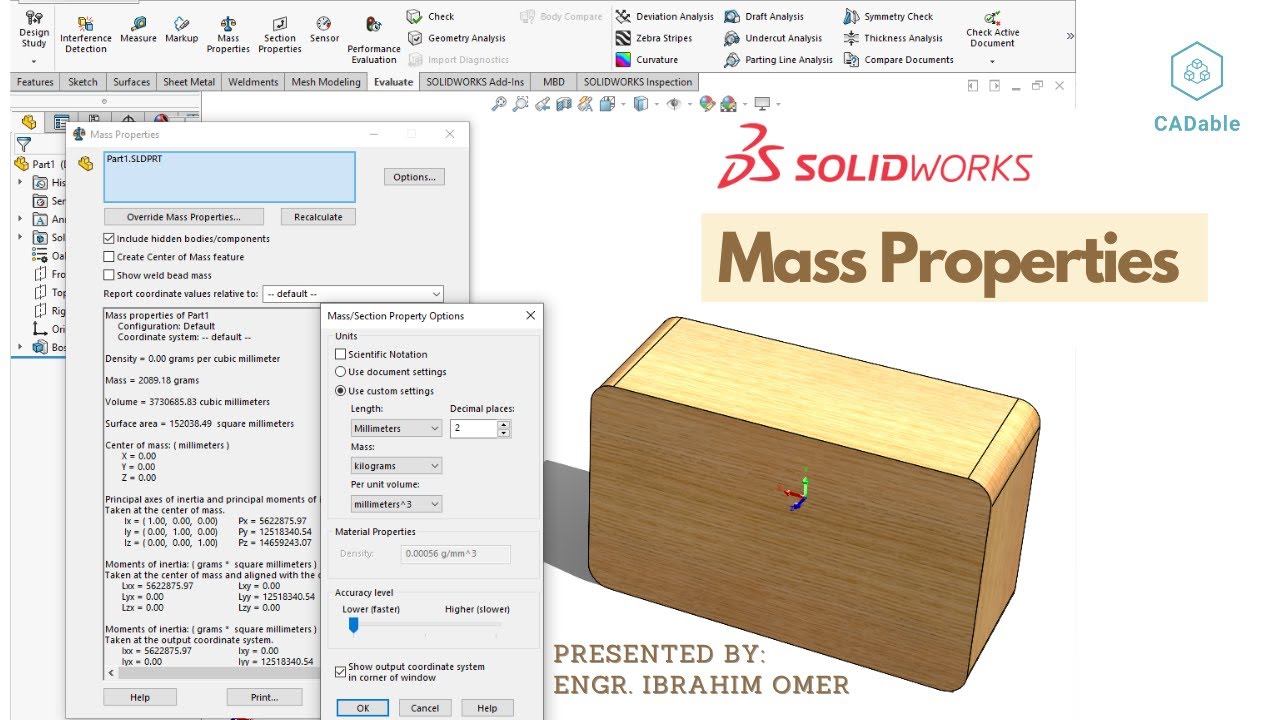
Task: Click the Recalculate button
Action: coord(318,216)
